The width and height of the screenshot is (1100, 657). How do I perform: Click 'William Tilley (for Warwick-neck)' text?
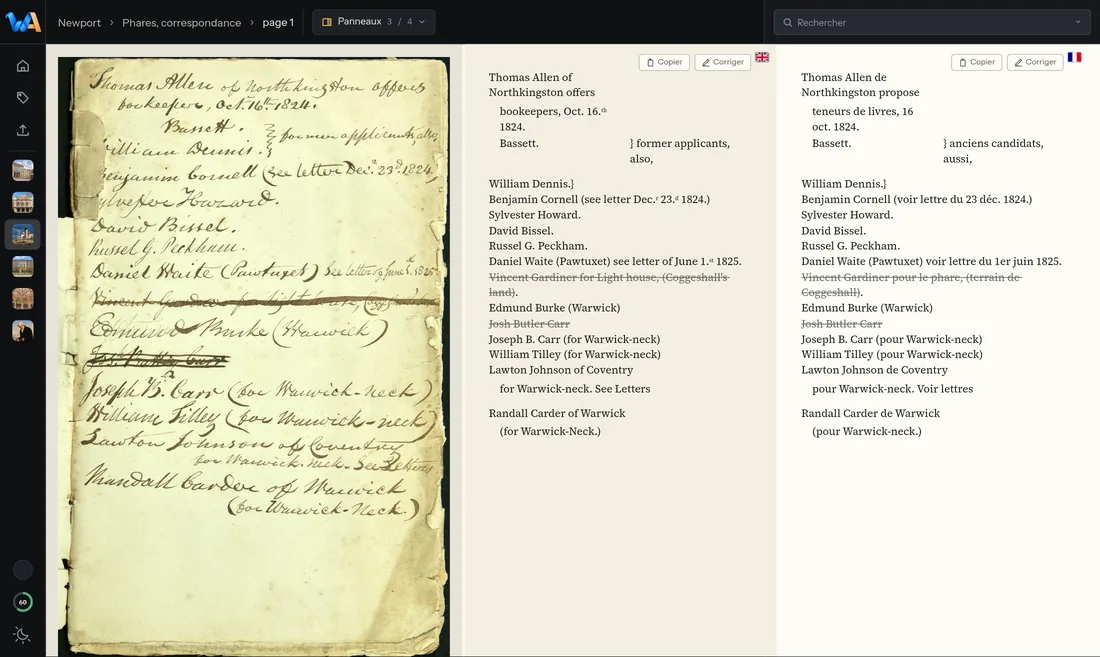[575, 355]
